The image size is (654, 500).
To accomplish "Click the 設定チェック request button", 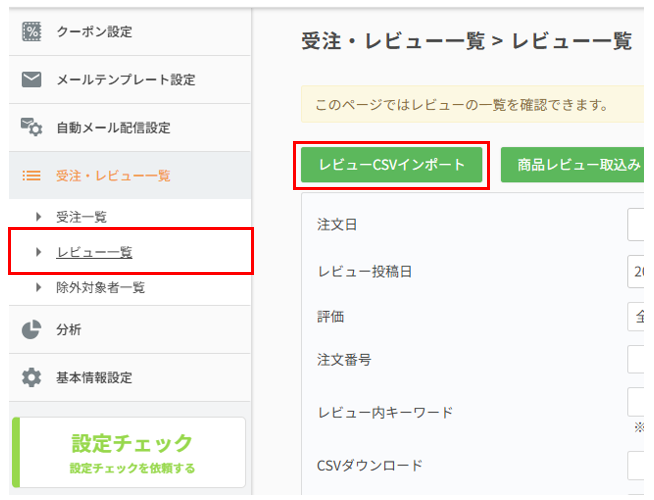I will 132,452.
